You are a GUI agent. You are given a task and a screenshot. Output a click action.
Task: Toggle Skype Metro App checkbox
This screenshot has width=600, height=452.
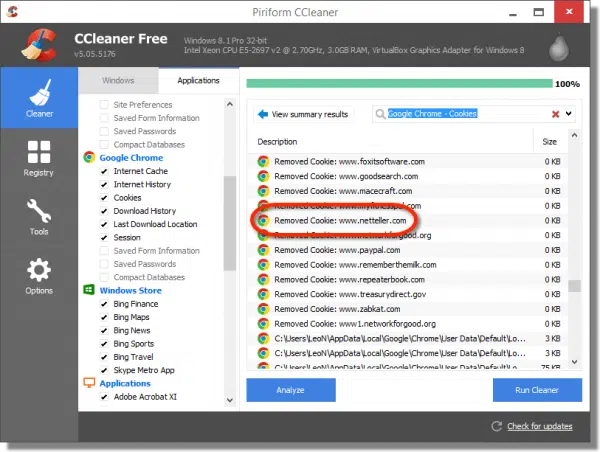point(104,370)
